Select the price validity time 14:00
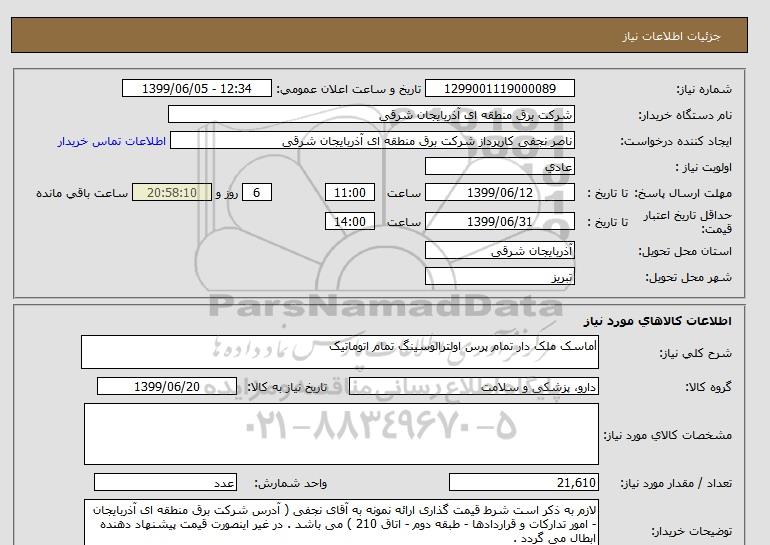 (x=350, y=221)
